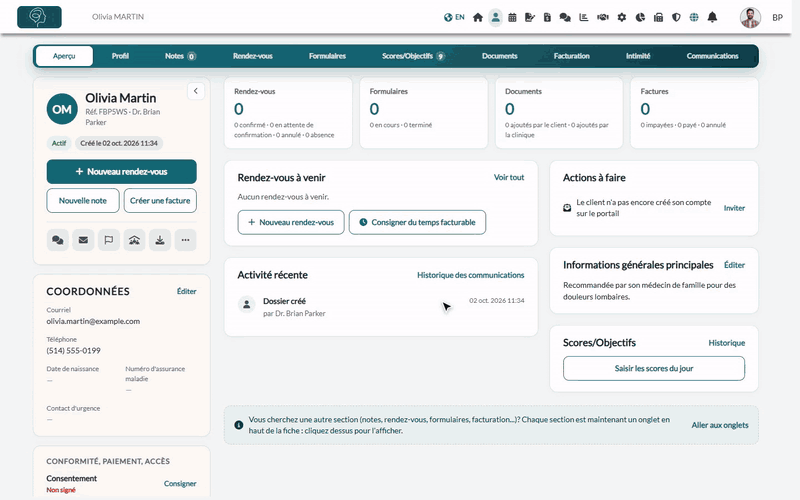Switch to the Profil tab
800x500 pixels.
120,56
